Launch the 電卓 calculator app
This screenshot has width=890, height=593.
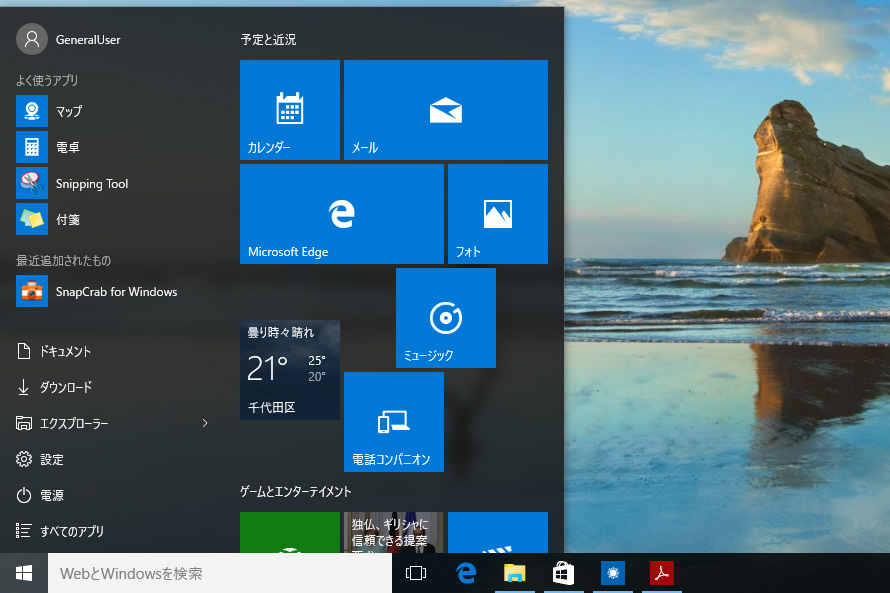point(114,148)
